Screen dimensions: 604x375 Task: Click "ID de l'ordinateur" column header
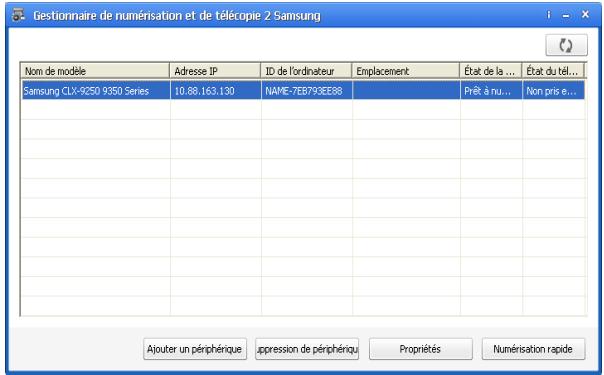pyautogui.click(x=306, y=71)
